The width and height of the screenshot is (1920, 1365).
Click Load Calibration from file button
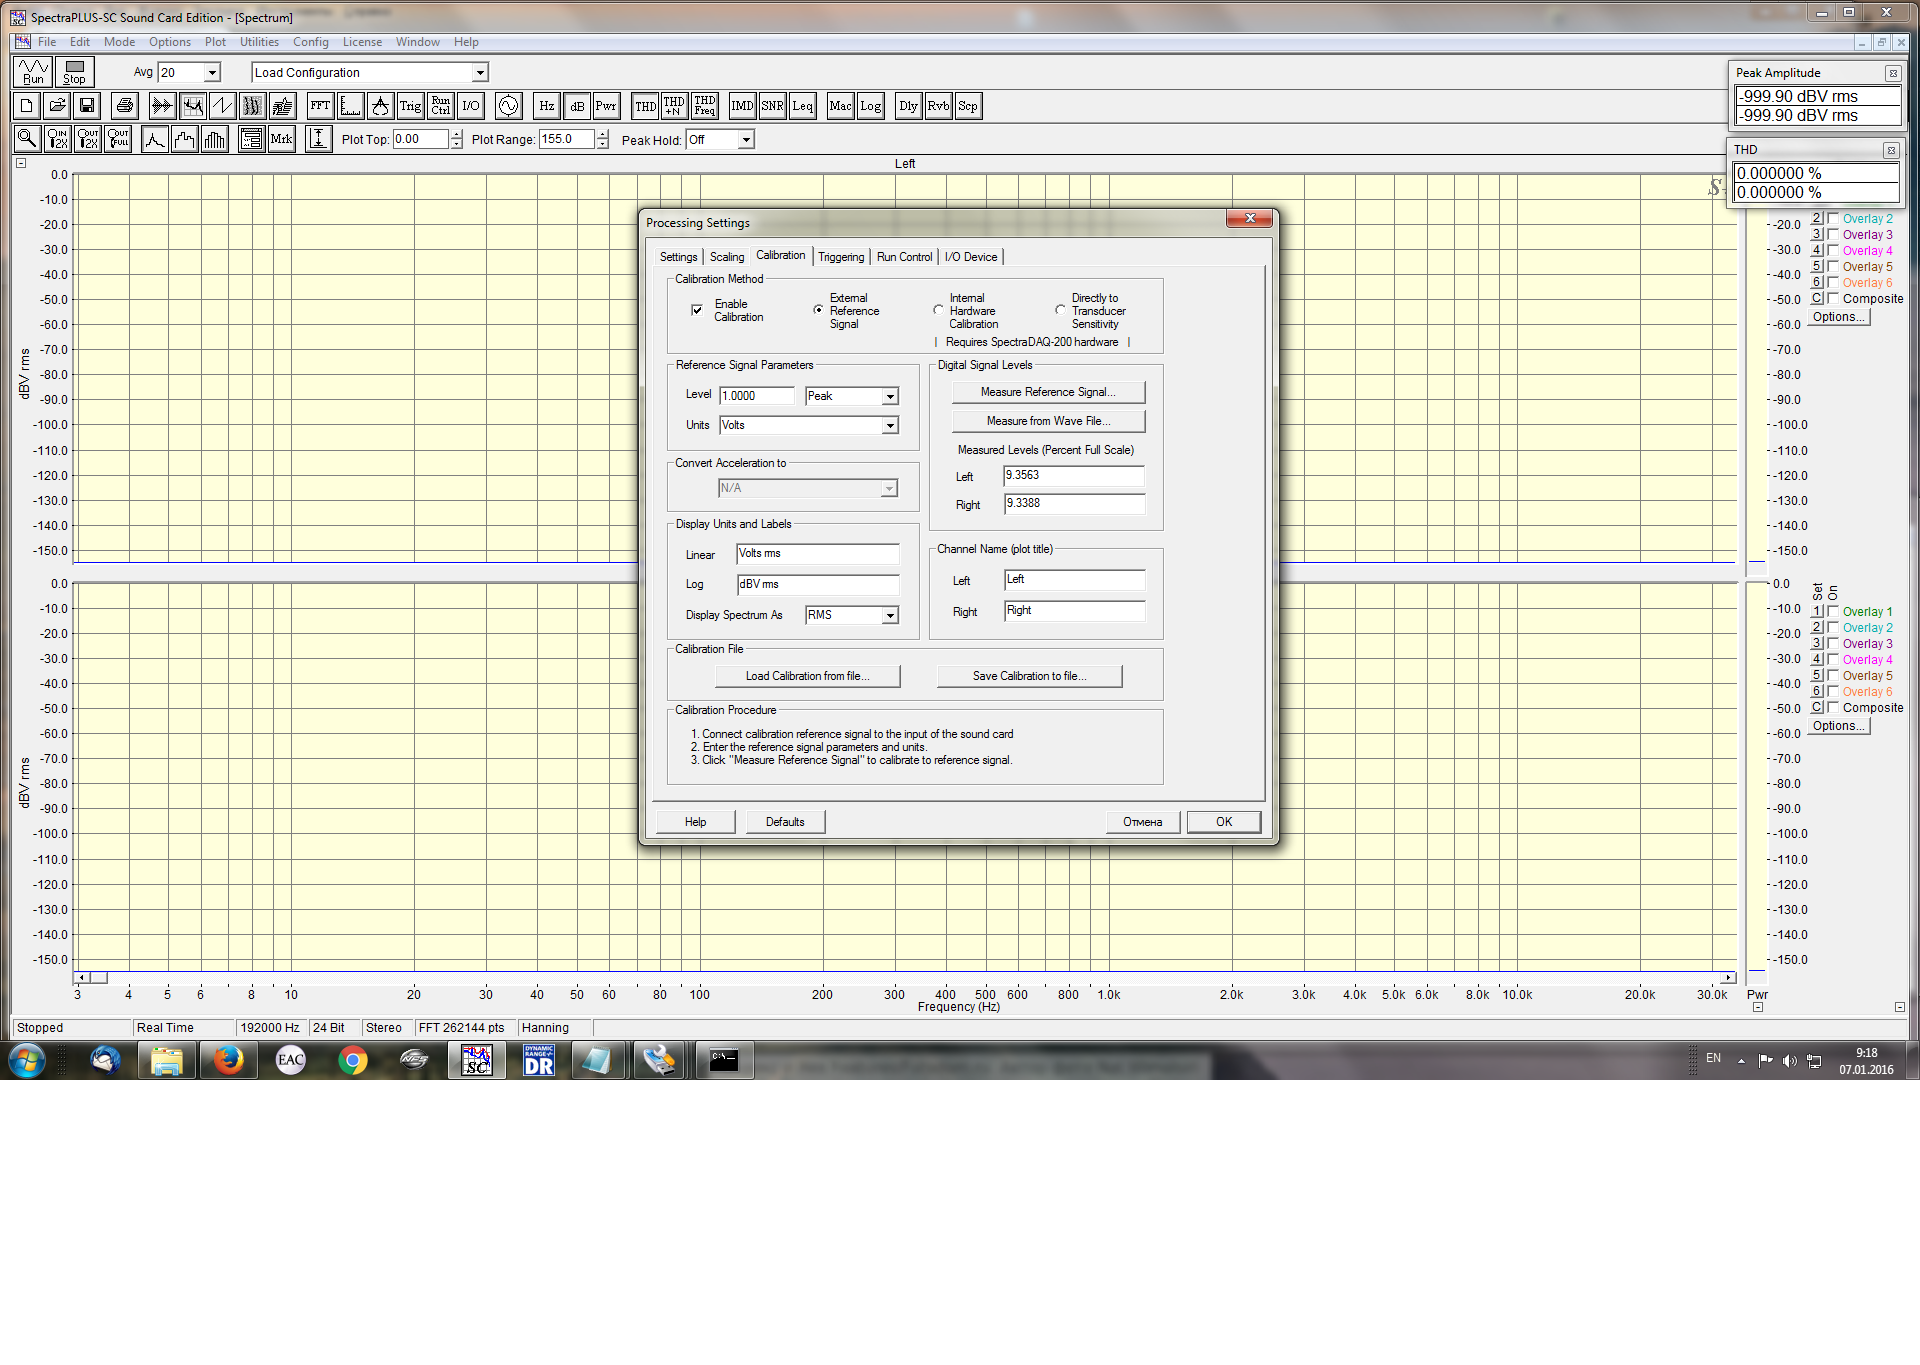coord(807,676)
